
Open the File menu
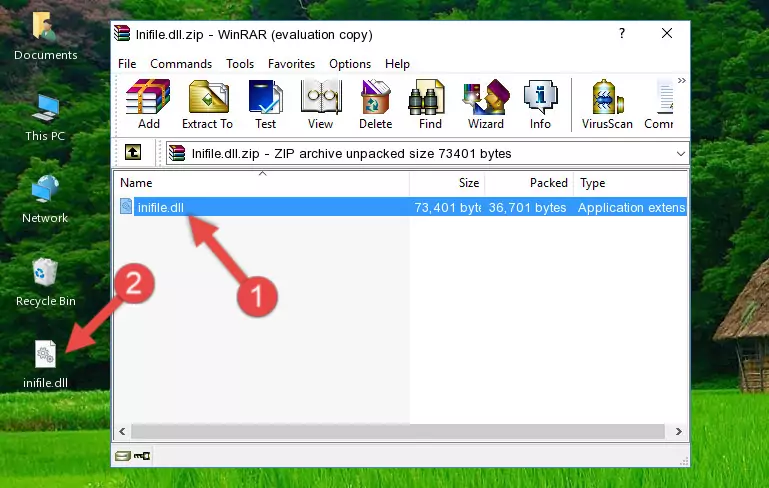tap(127, 64)
